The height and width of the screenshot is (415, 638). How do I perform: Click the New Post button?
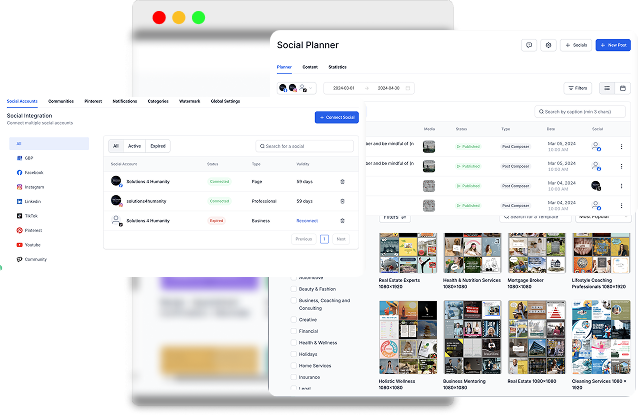pos(613,45)
